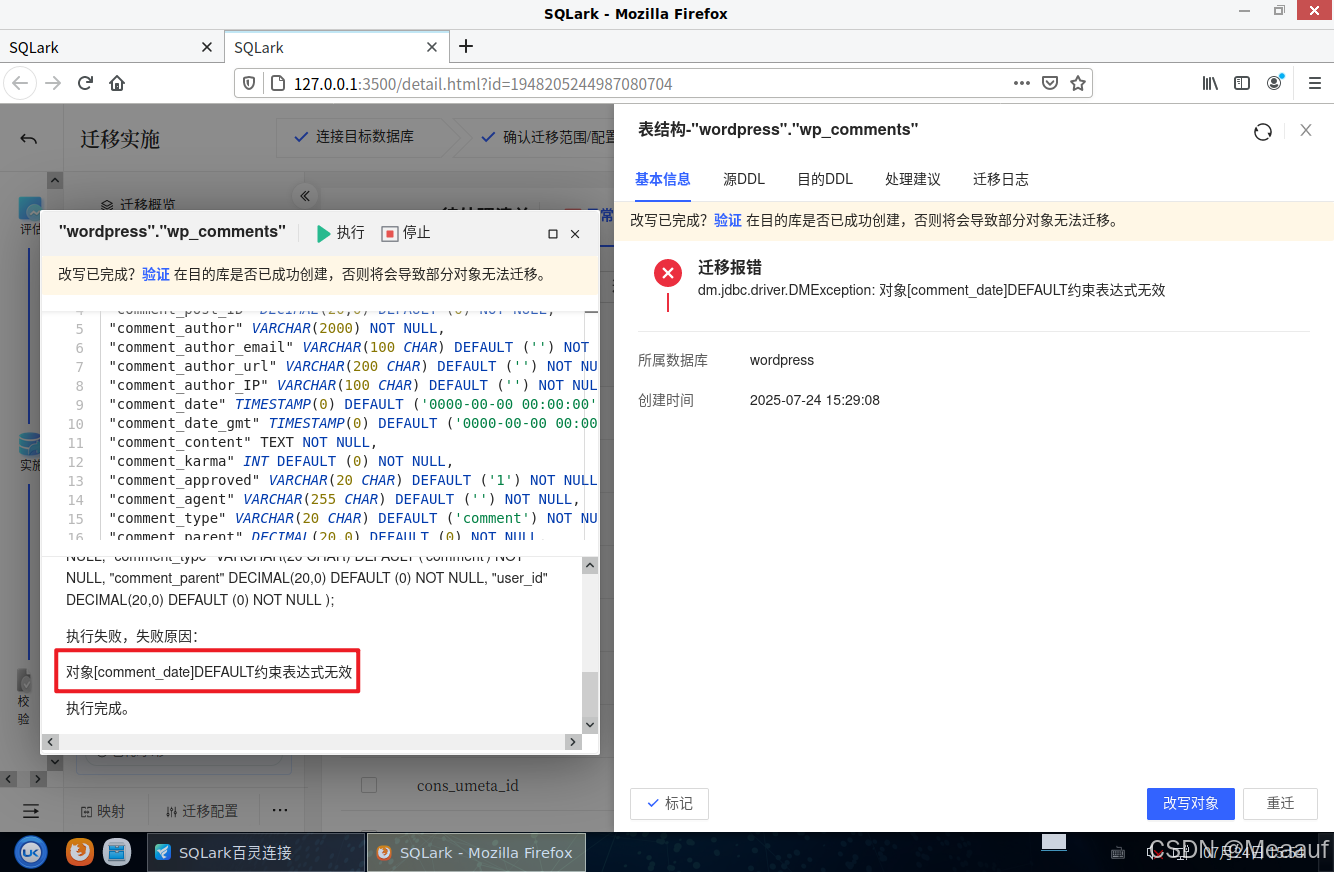Collapse the left panel with the double-chevron
This screenshot has height=872, width=1334.
point(305,196)
